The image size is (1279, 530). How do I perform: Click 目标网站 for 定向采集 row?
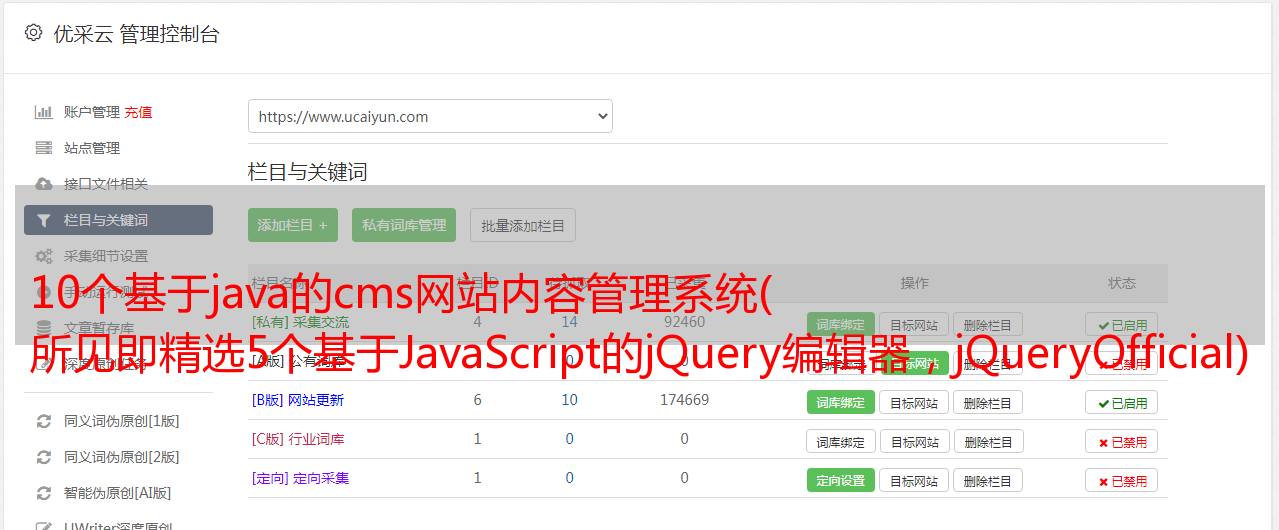914,480
